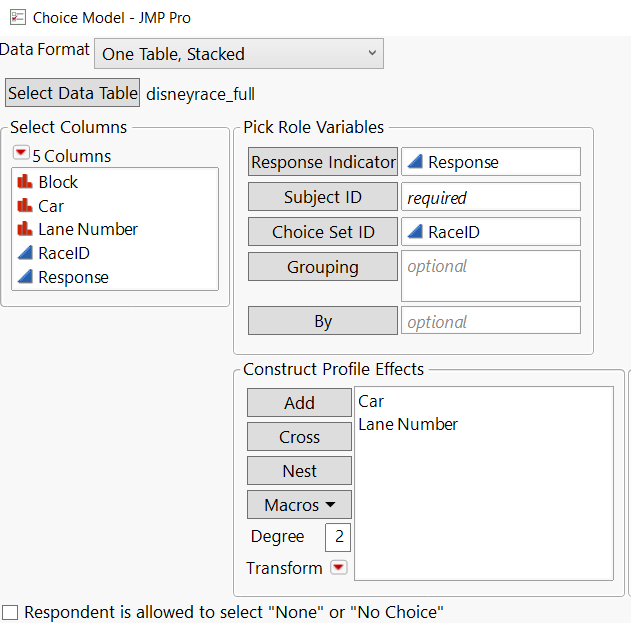
Task: Click the Lane Number column type icon
Action: click(x=25, y=229)
